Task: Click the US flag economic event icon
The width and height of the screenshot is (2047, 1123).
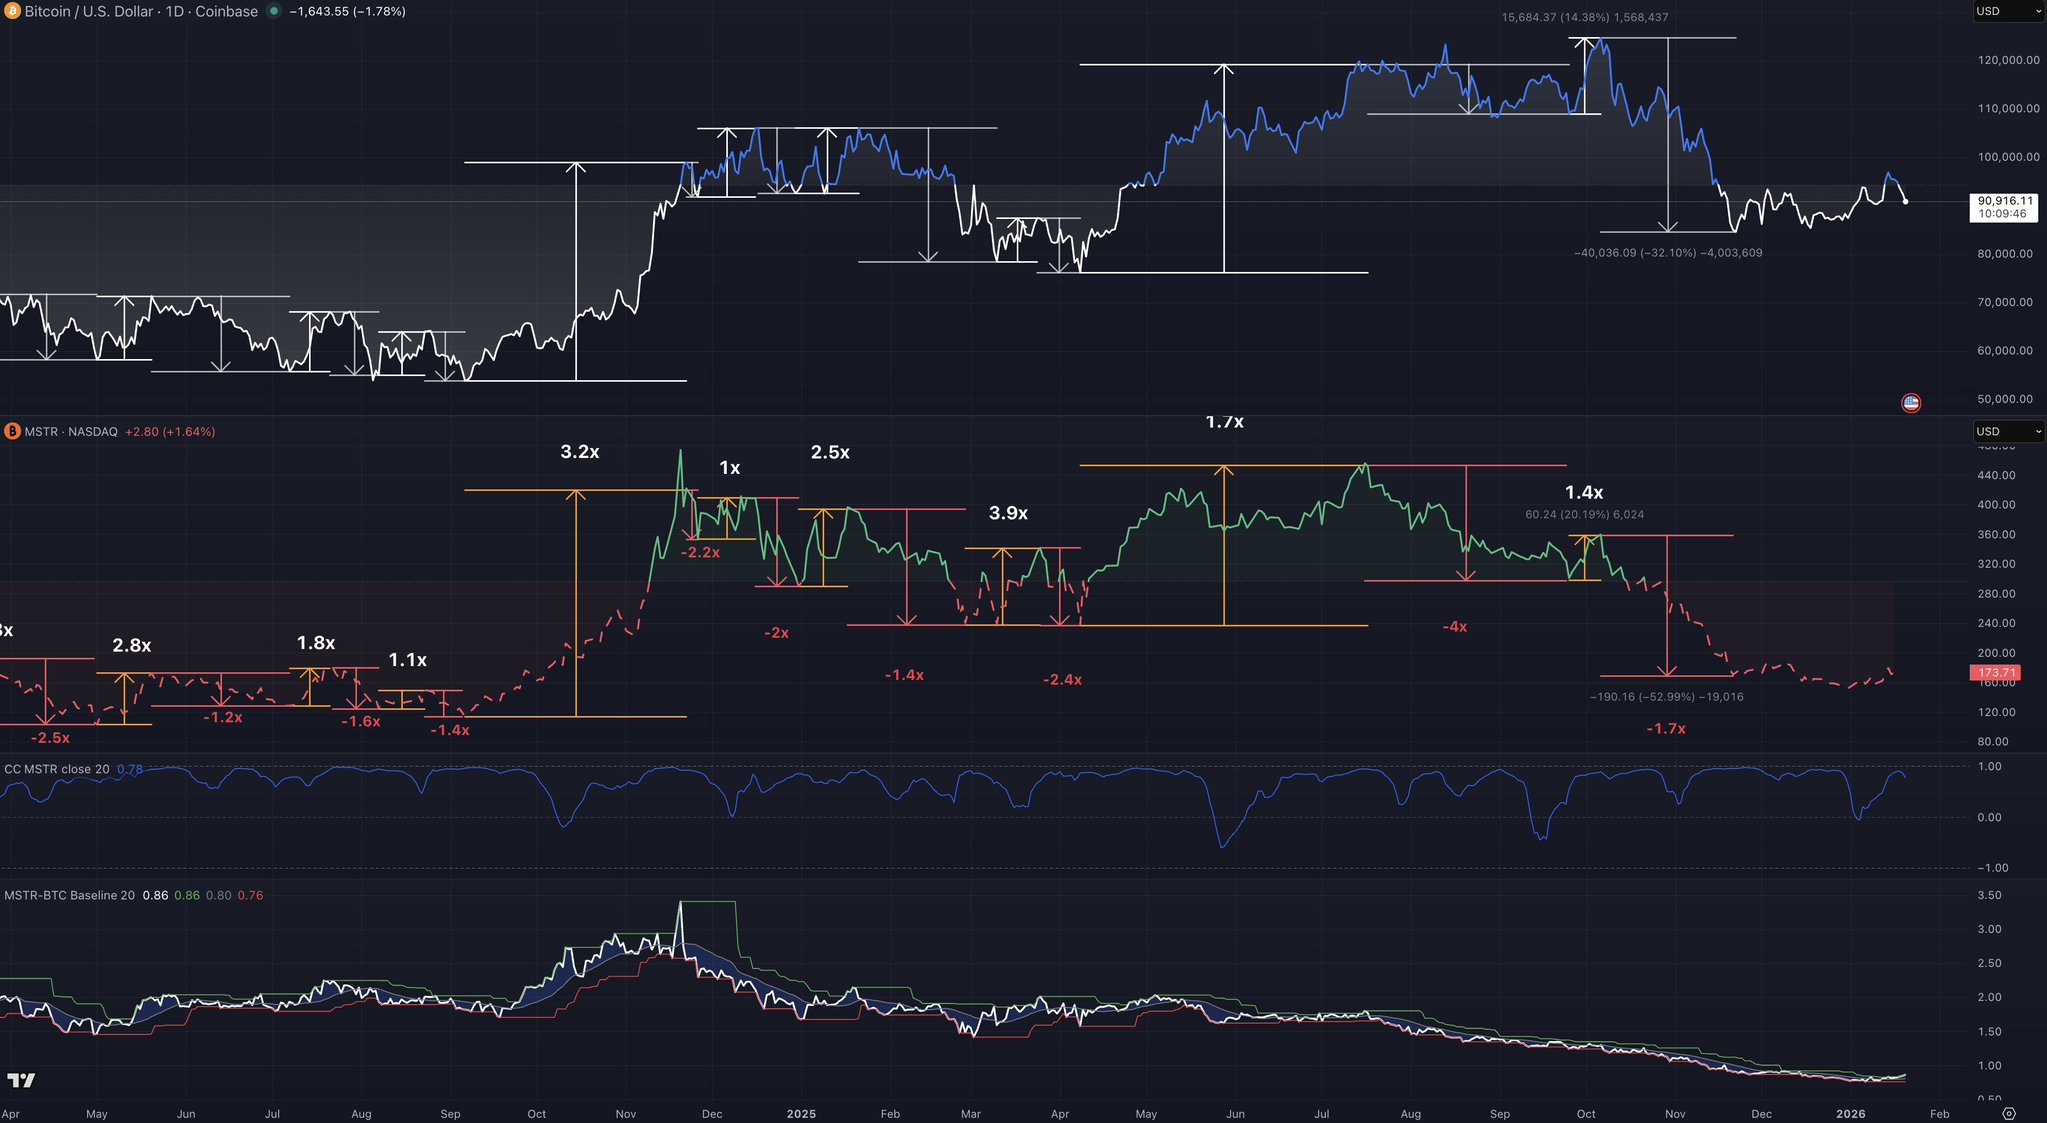Action: (x=1911, y=403)
